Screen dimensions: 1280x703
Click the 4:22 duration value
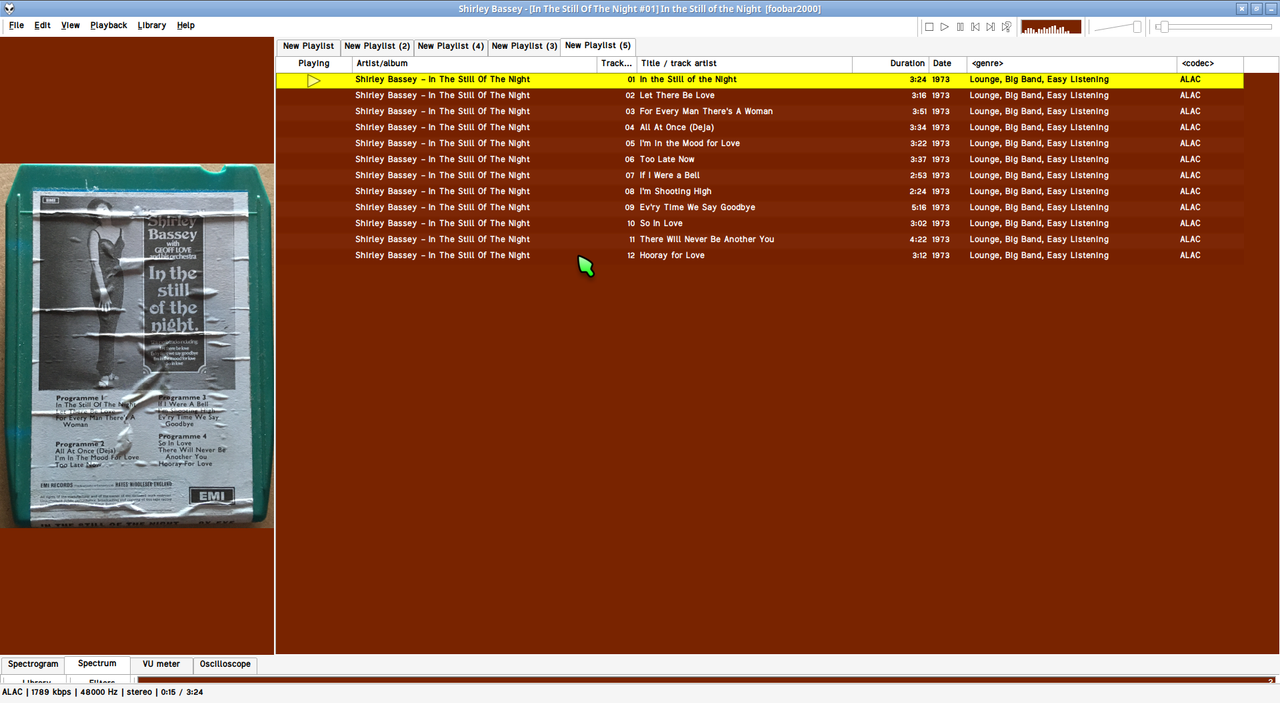pyautogui.click(x=917, y=240)
